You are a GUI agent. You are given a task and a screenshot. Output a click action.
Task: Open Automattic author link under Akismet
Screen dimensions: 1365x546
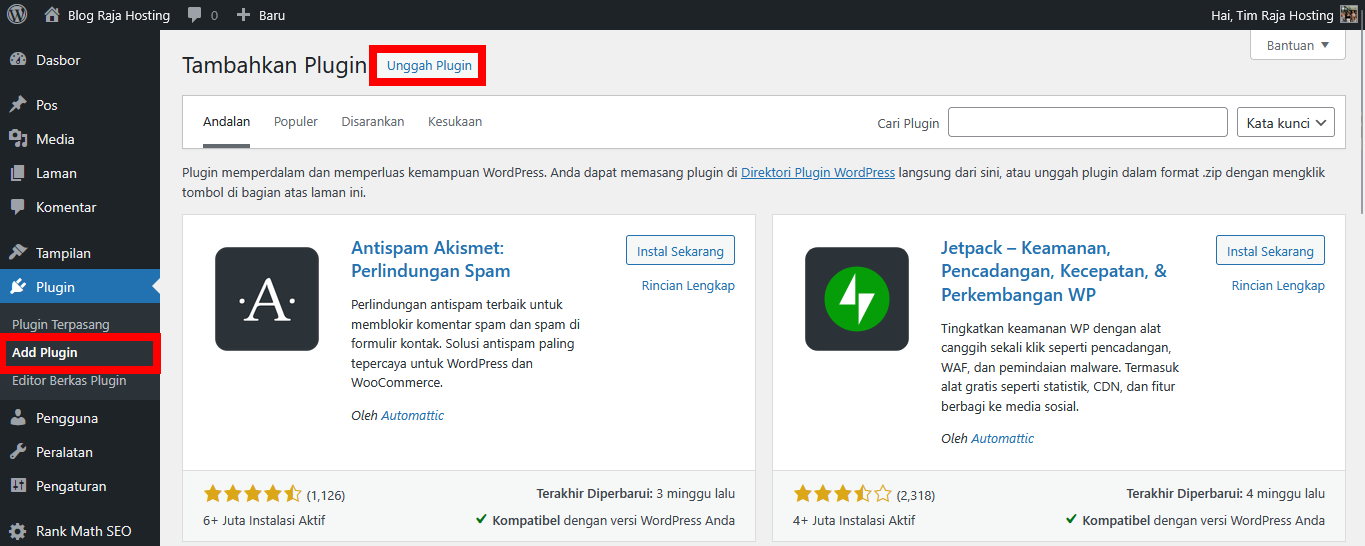pyautogui.click(x=412, y=415)
